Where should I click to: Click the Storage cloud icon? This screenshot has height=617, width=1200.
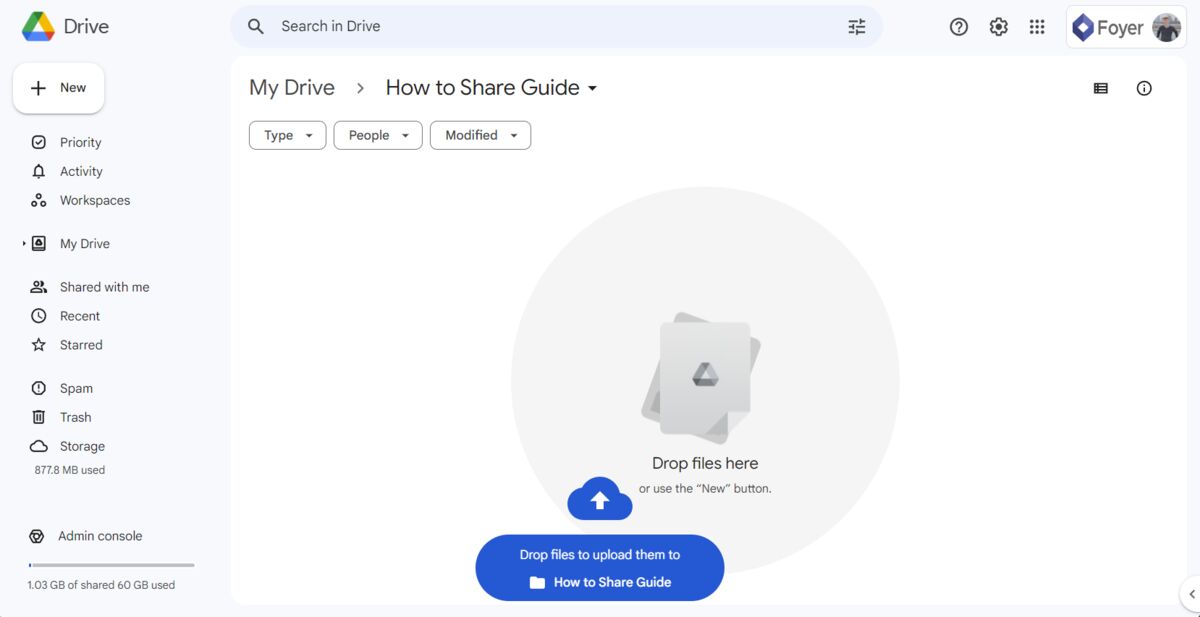pos(39,446)
